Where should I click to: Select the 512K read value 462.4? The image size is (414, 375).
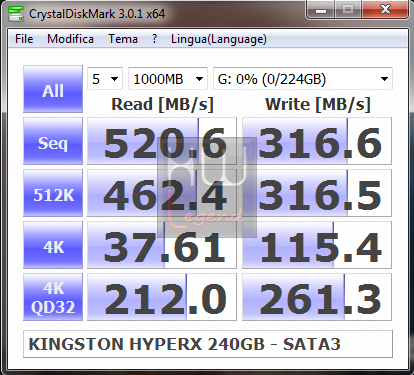point(162,193)
